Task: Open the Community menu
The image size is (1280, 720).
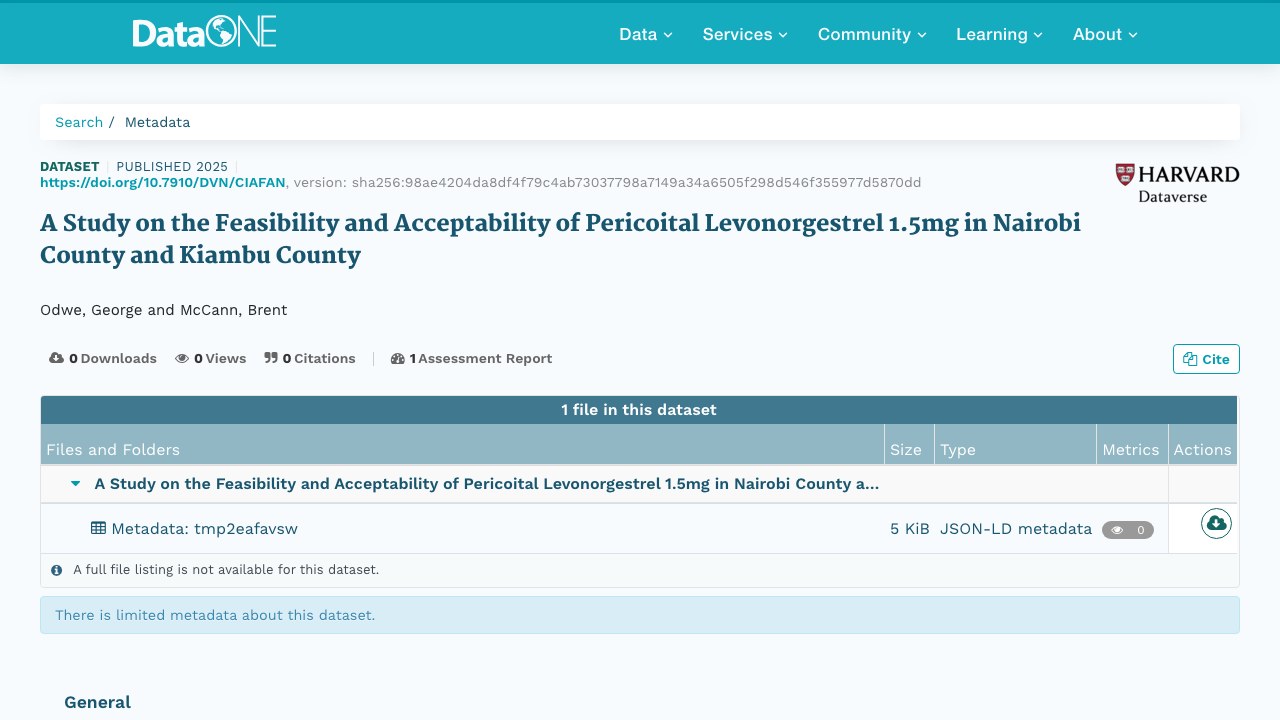Action: [872, 34]
